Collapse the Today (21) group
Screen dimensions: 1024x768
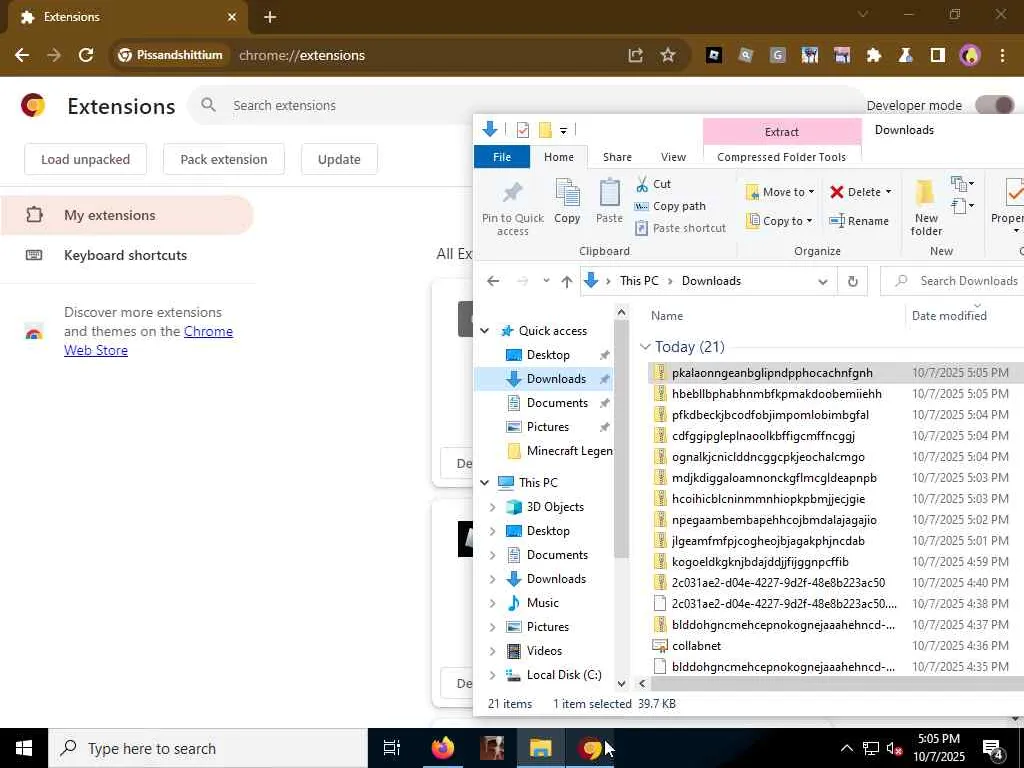(x=645, y=347)
